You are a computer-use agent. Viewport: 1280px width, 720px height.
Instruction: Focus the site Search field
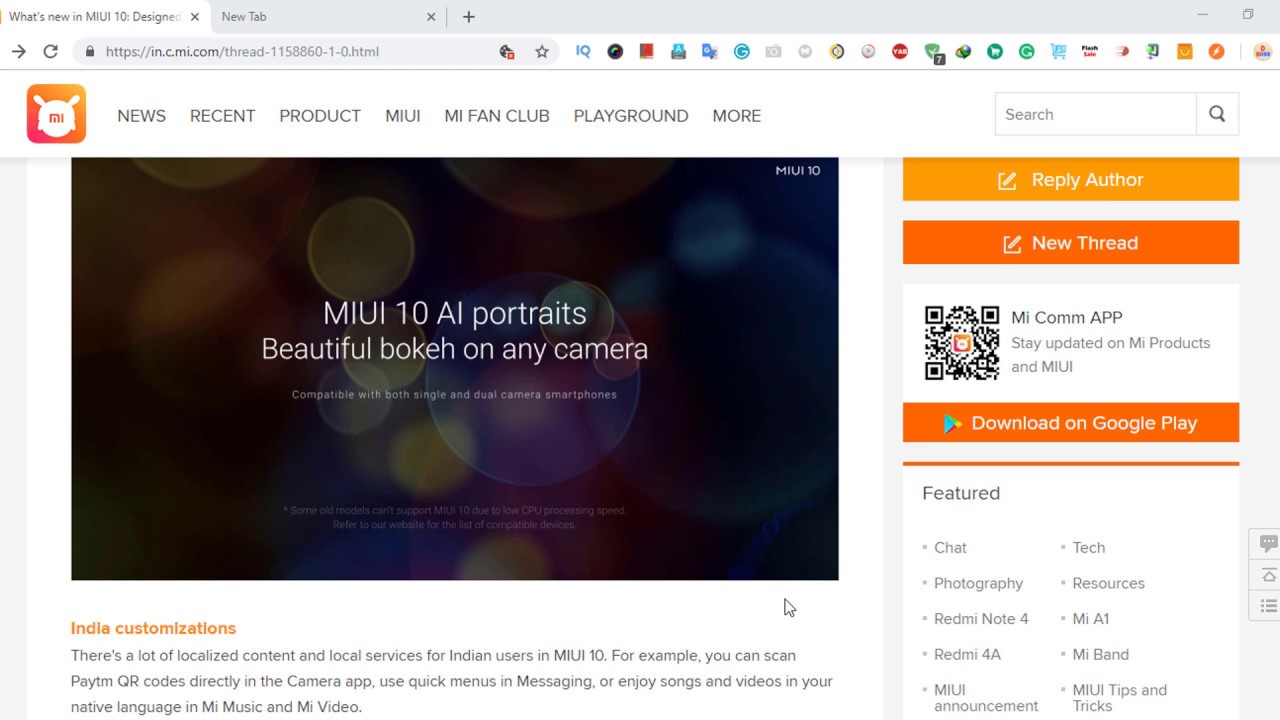tap(1096, 114)
